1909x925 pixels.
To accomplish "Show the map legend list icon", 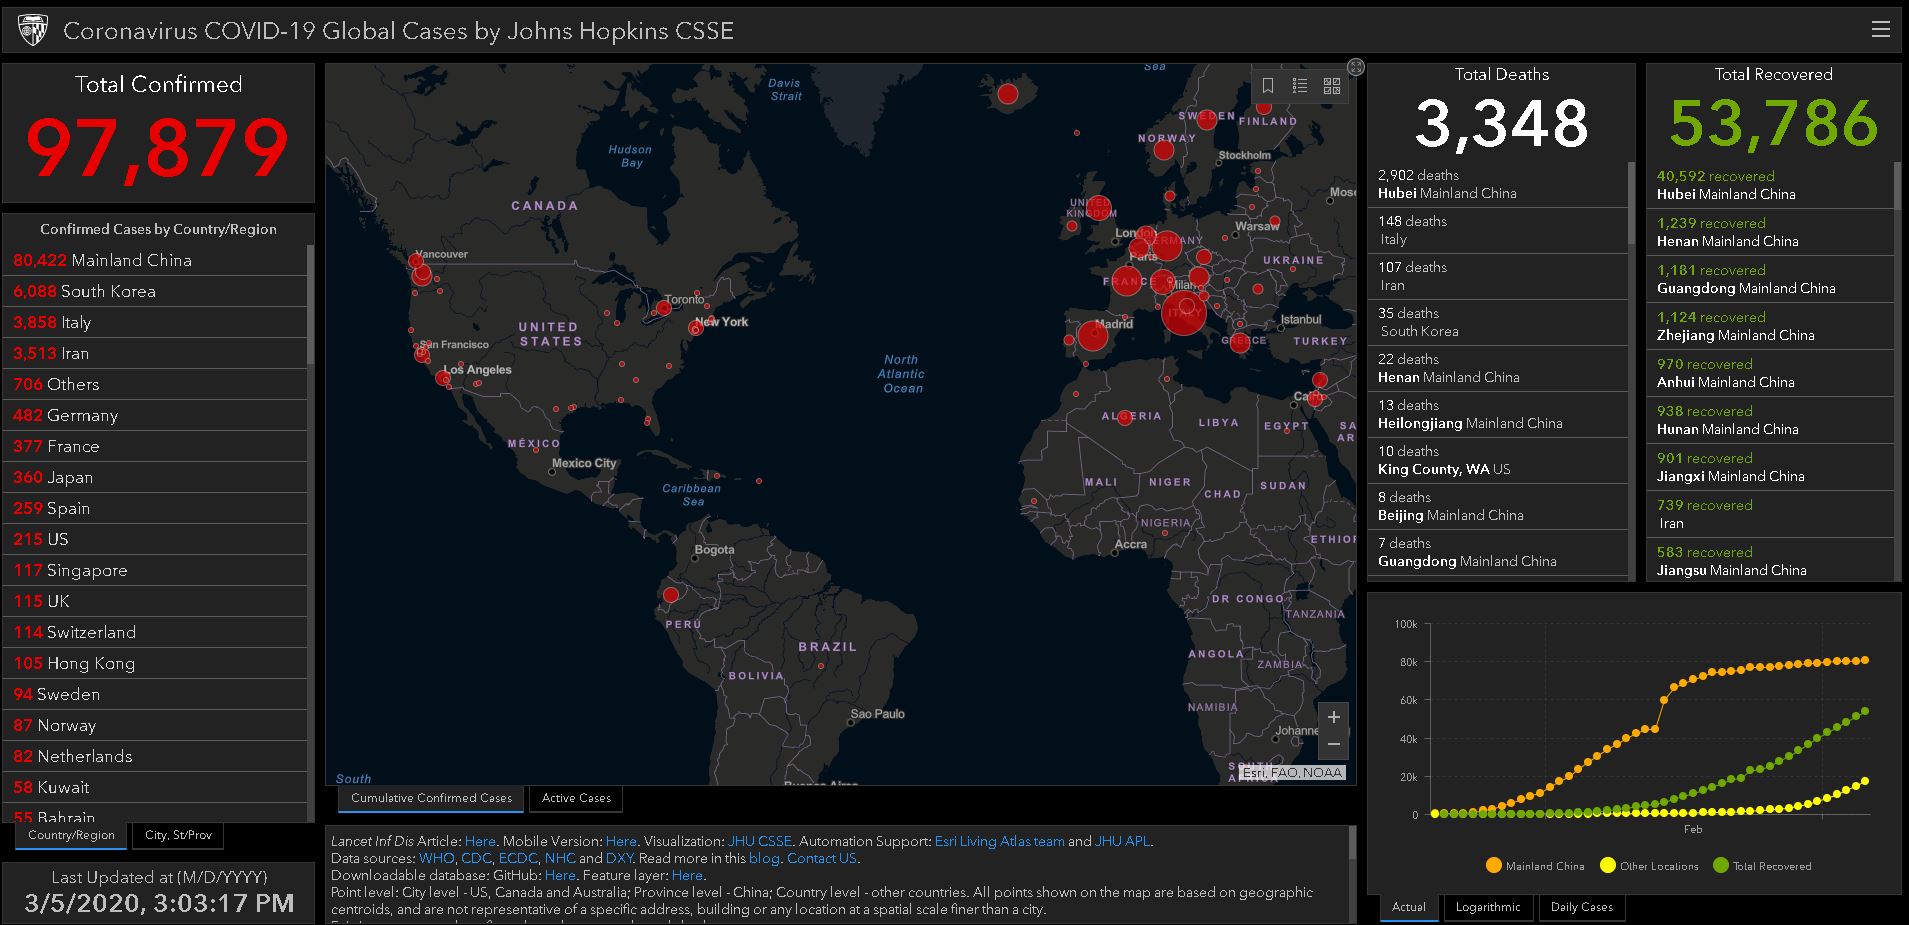I will coord(1299,86).
